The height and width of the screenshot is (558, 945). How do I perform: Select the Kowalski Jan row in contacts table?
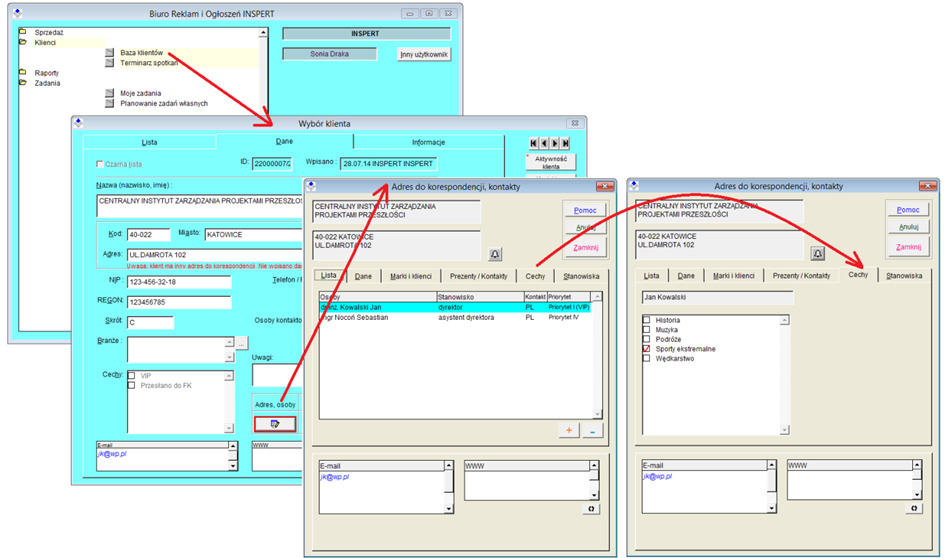455,307
